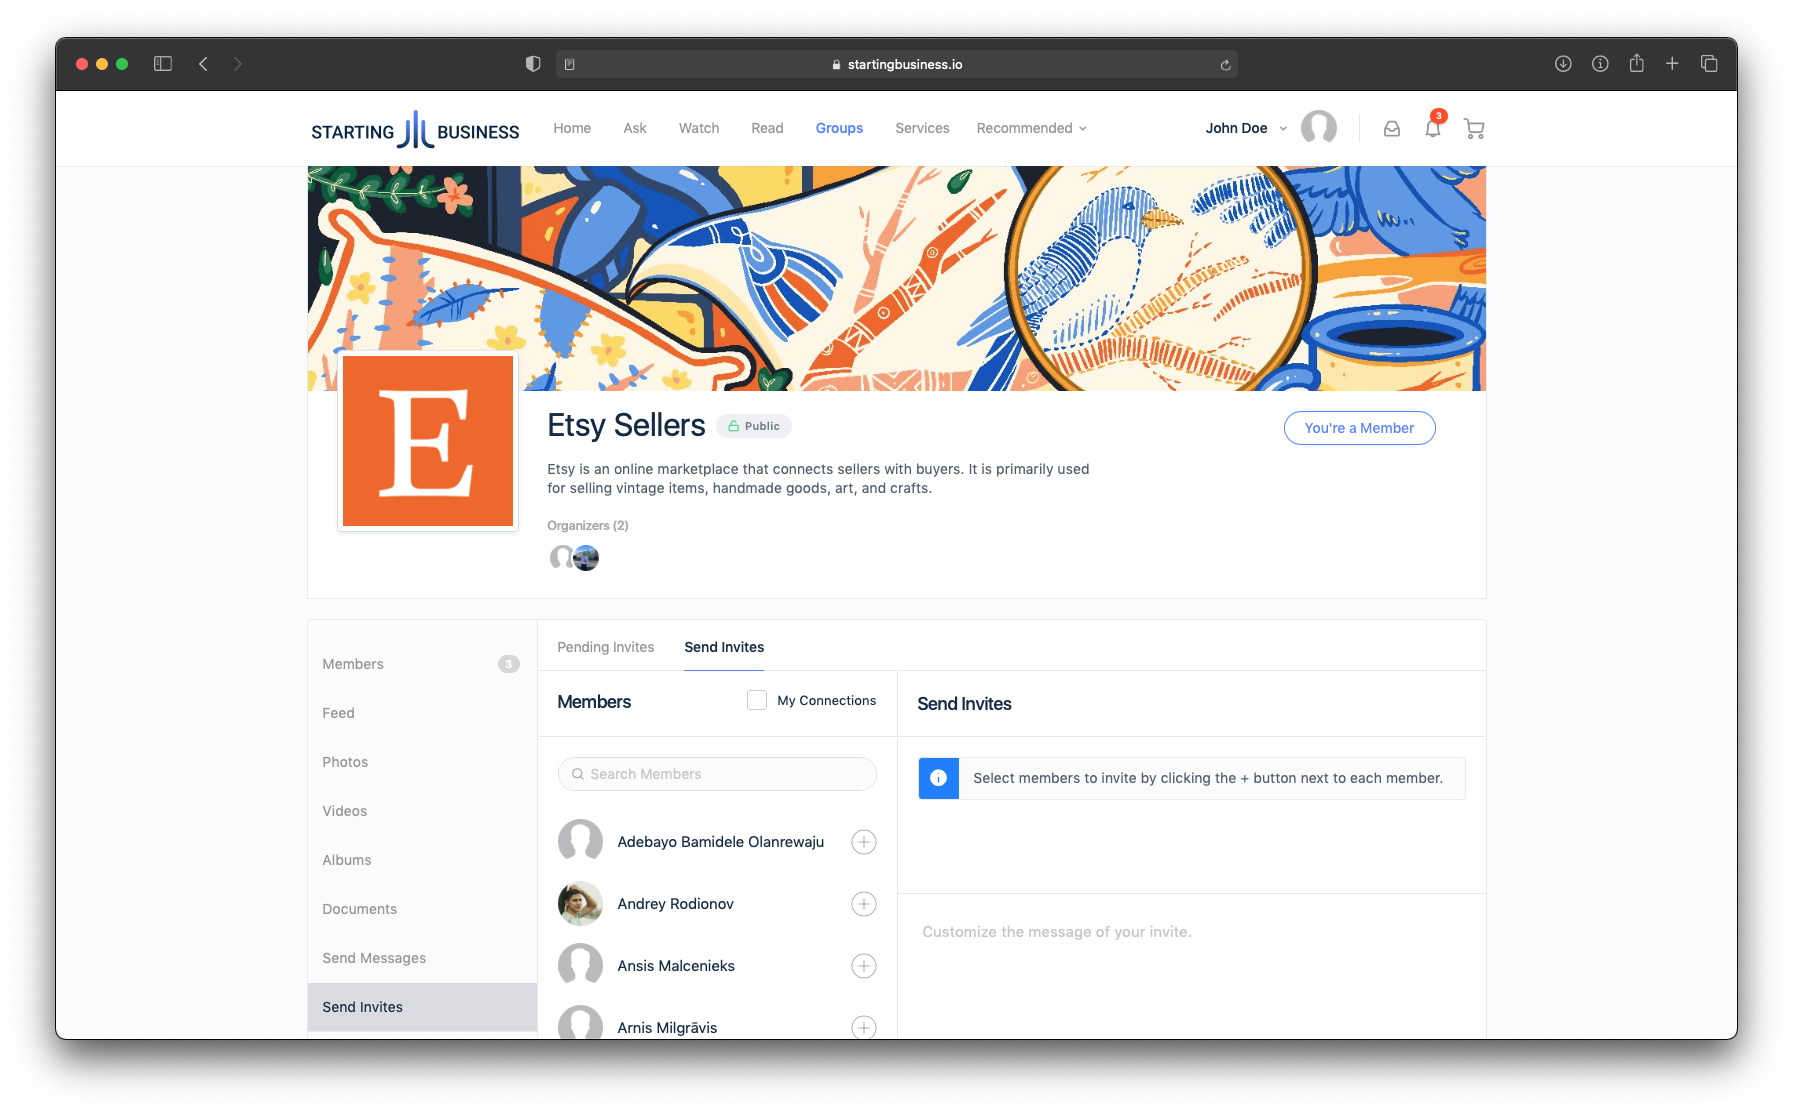Viewport: 1793px width, 1113px height.
Task: Open the Groups nav item
Action: coord(839,128)
